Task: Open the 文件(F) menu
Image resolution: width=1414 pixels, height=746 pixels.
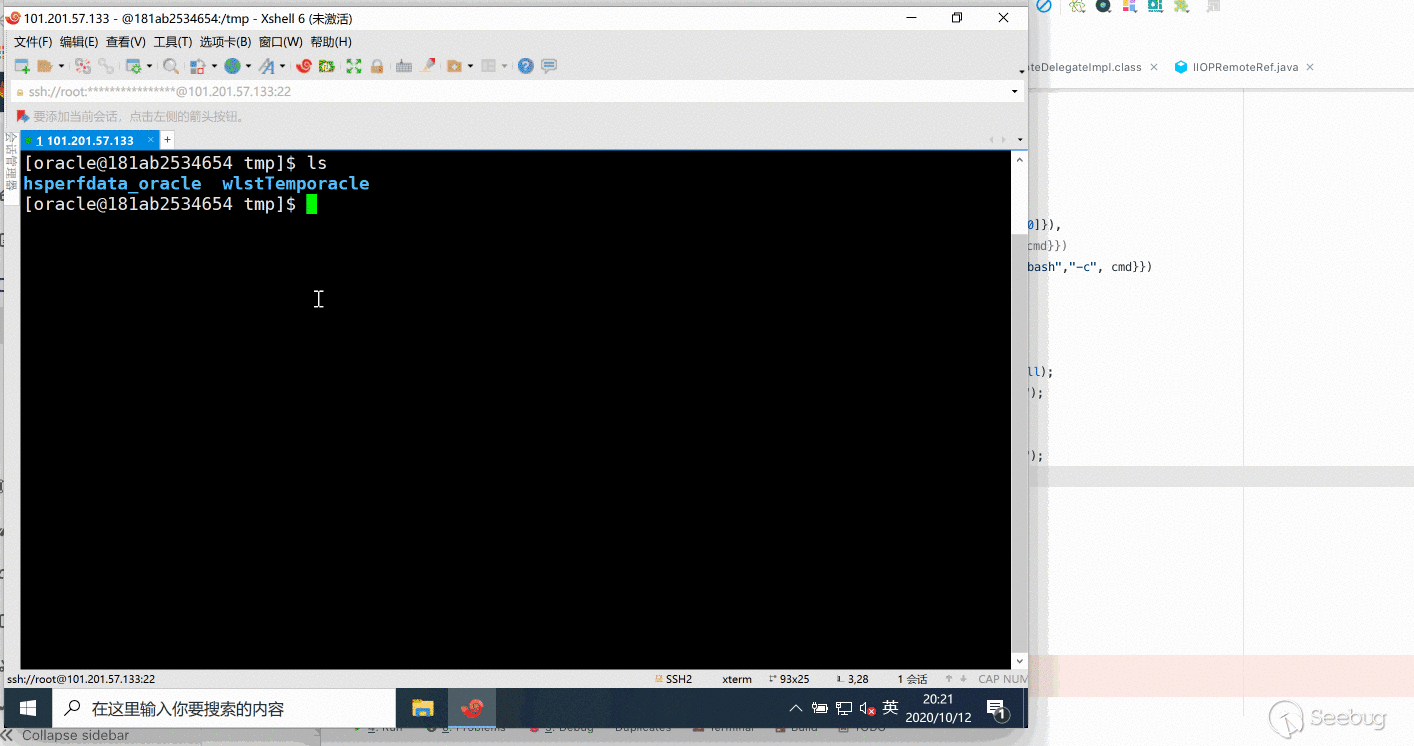Action: tap(32, 42)
